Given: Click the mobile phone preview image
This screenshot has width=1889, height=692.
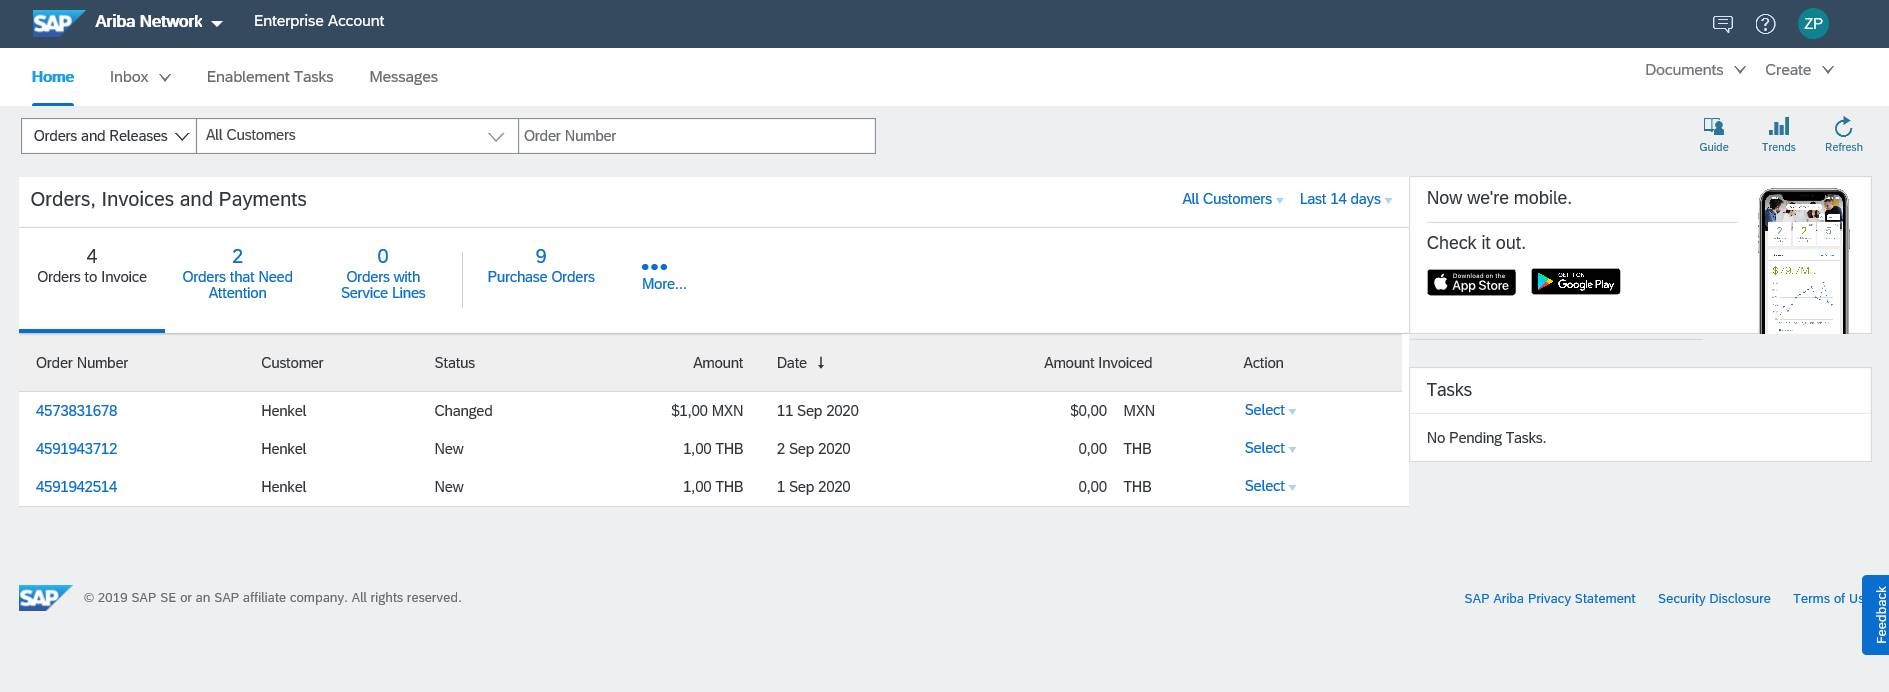Looking at the screenshot, I should [1804, 261].
